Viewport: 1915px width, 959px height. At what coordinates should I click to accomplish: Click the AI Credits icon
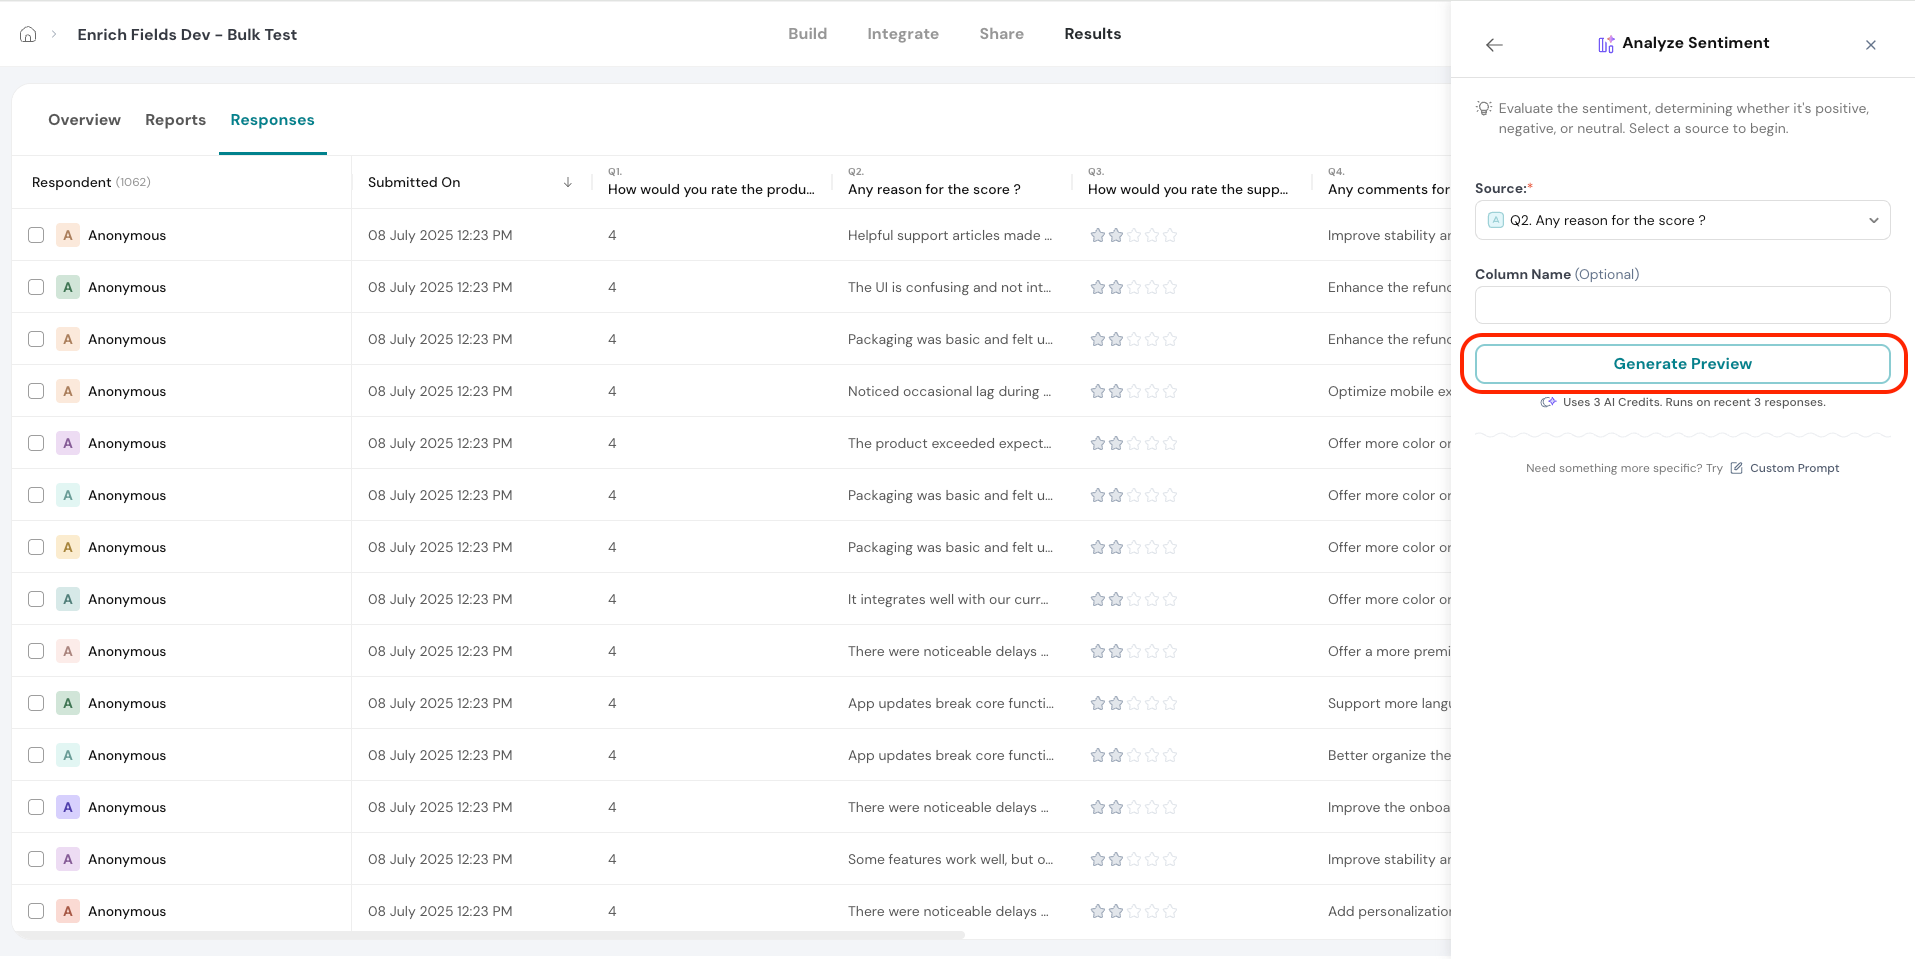[x=1548, y=402]
